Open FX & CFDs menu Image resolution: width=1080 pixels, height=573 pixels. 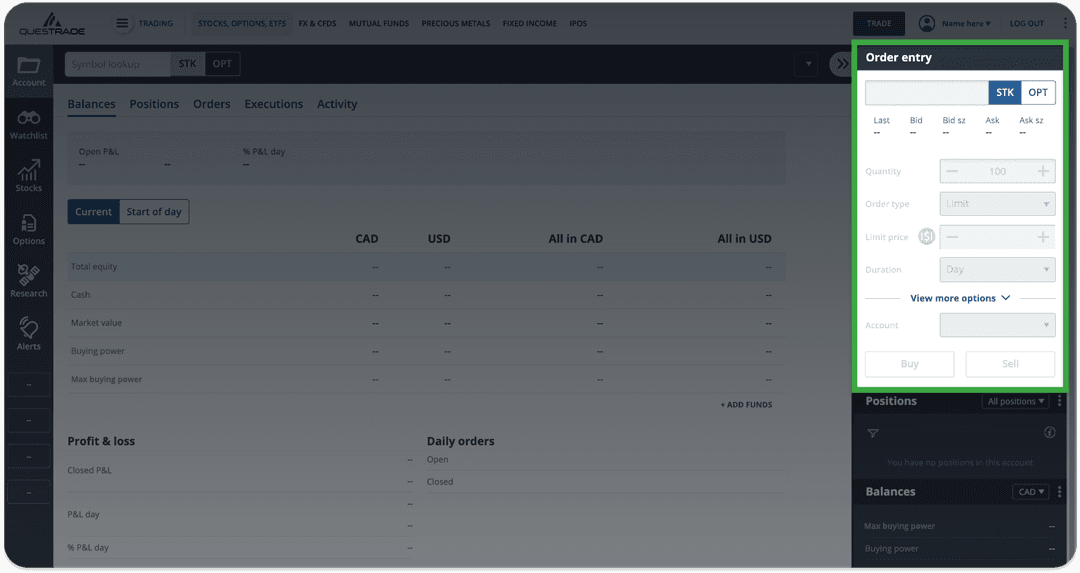point(318,23)
